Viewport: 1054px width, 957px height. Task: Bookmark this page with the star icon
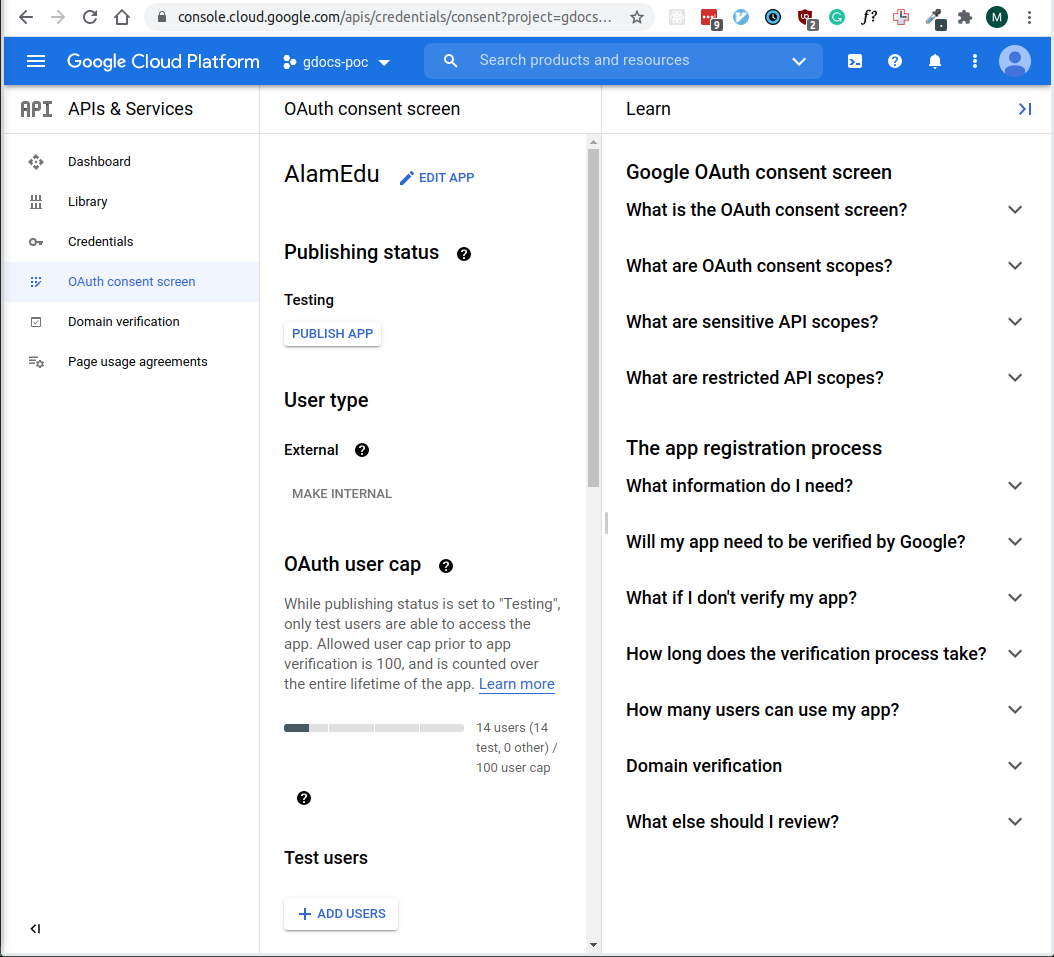pos(637,17)
